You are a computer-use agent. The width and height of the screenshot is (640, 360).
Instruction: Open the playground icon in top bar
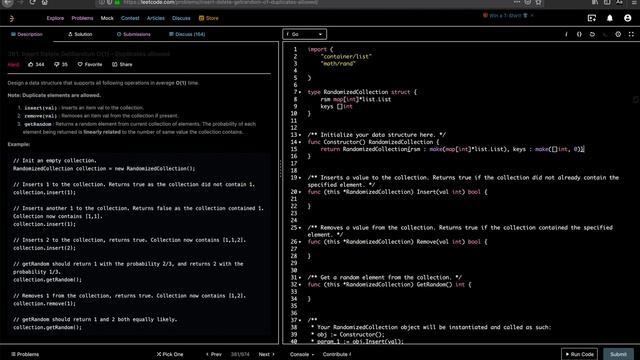click(592, 18)
